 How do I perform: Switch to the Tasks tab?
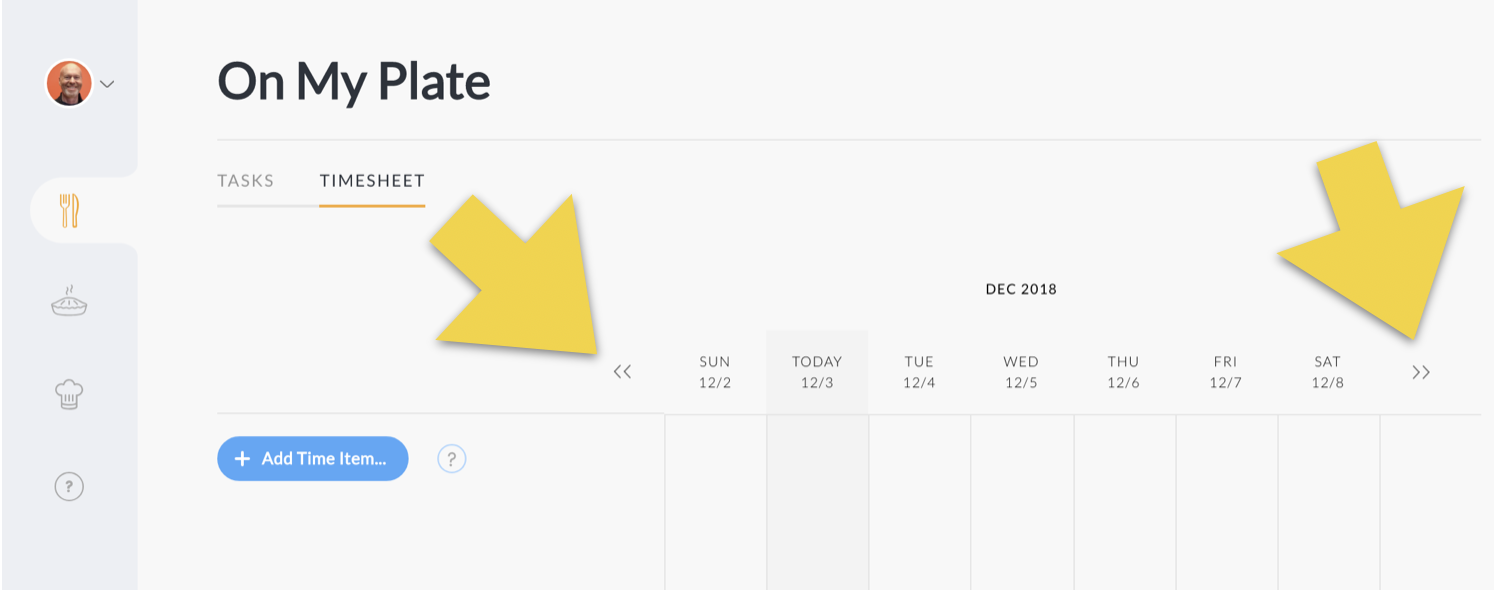(246, 181)
